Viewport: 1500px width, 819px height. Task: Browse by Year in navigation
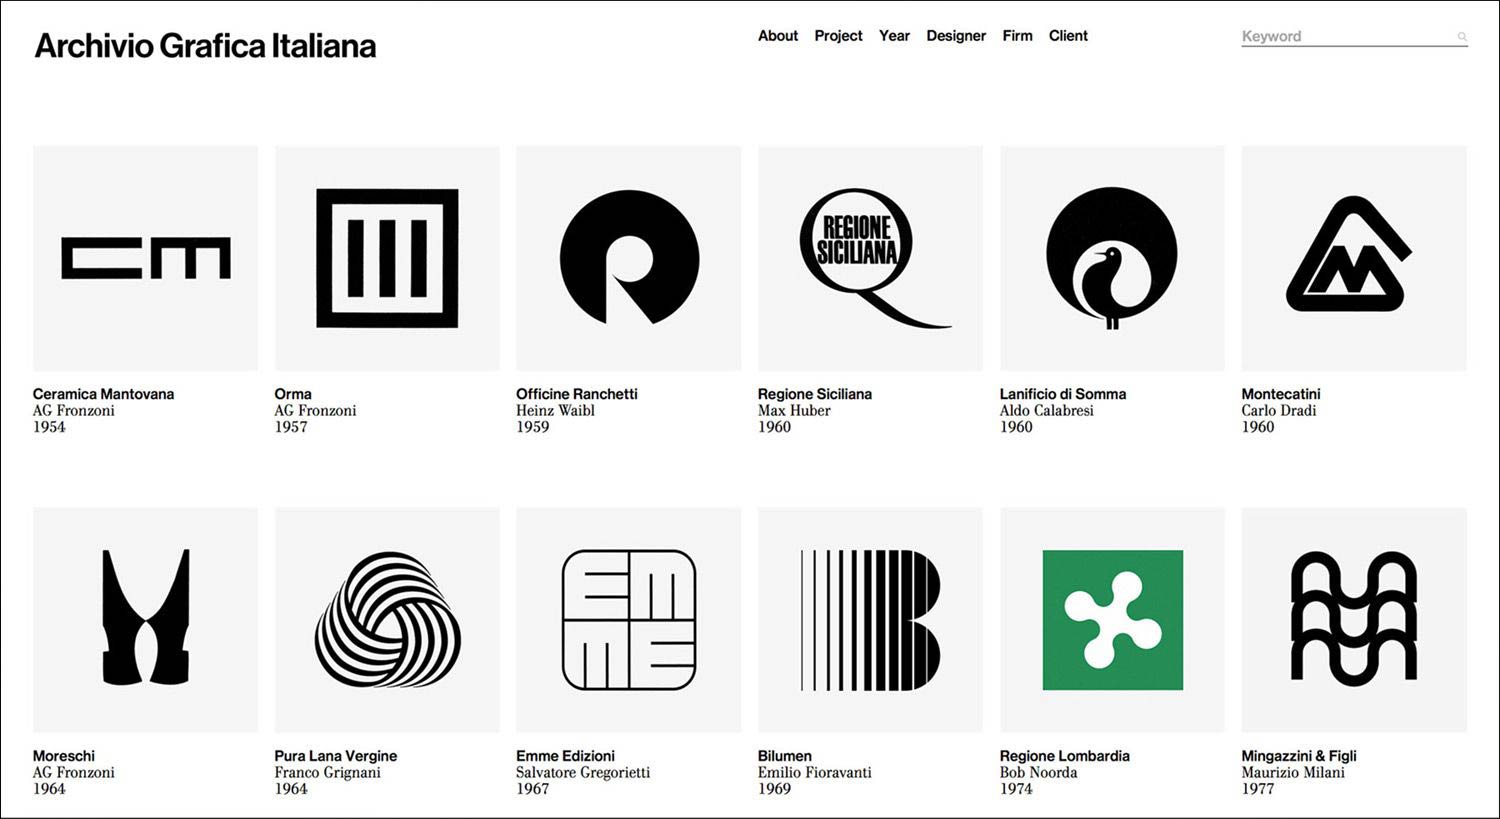click(x=894, y=36)
